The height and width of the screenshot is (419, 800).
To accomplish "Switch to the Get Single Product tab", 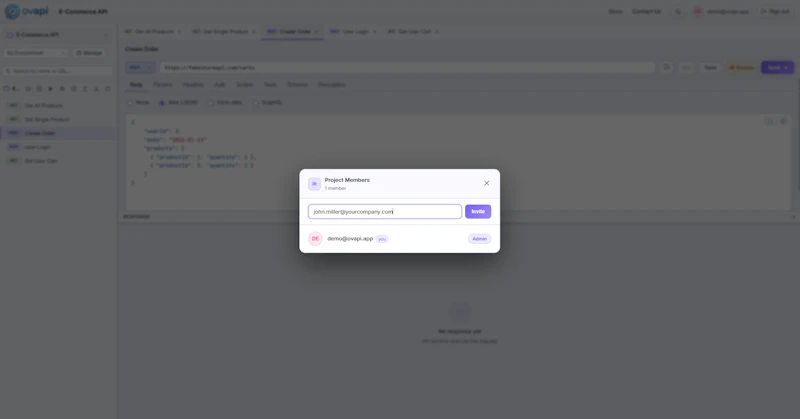I will click(x=221, y=32).
